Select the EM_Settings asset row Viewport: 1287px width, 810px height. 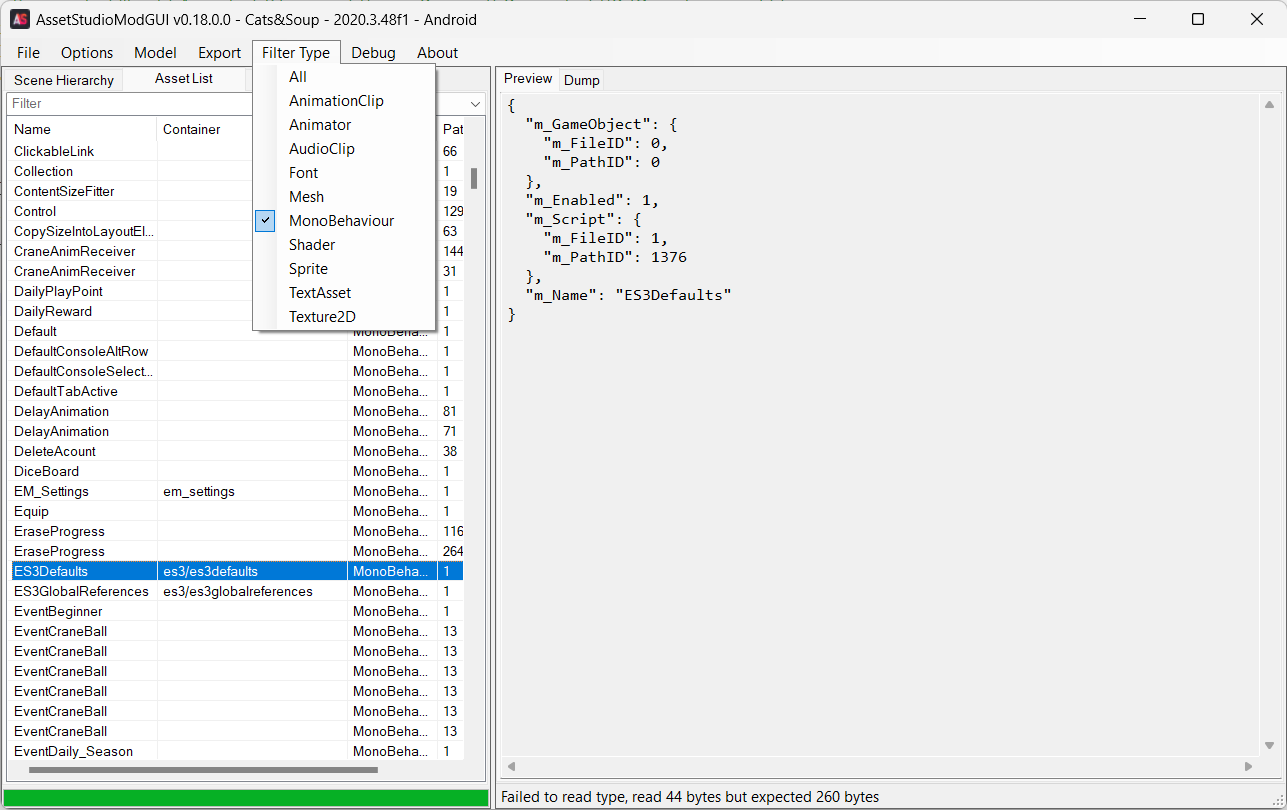coord(235,491)
